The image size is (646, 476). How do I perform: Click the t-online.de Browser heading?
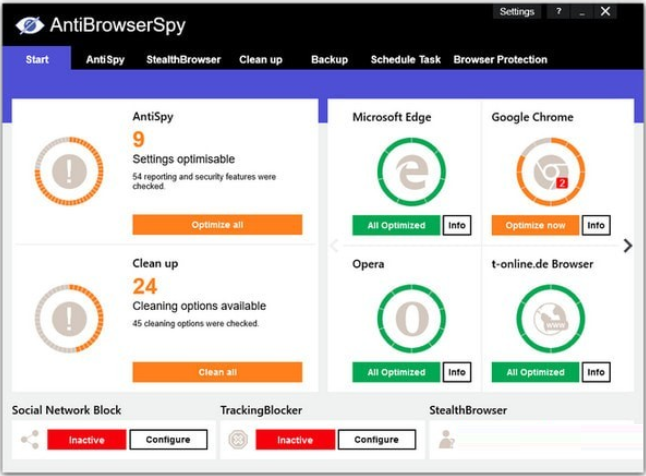(543, 264)
